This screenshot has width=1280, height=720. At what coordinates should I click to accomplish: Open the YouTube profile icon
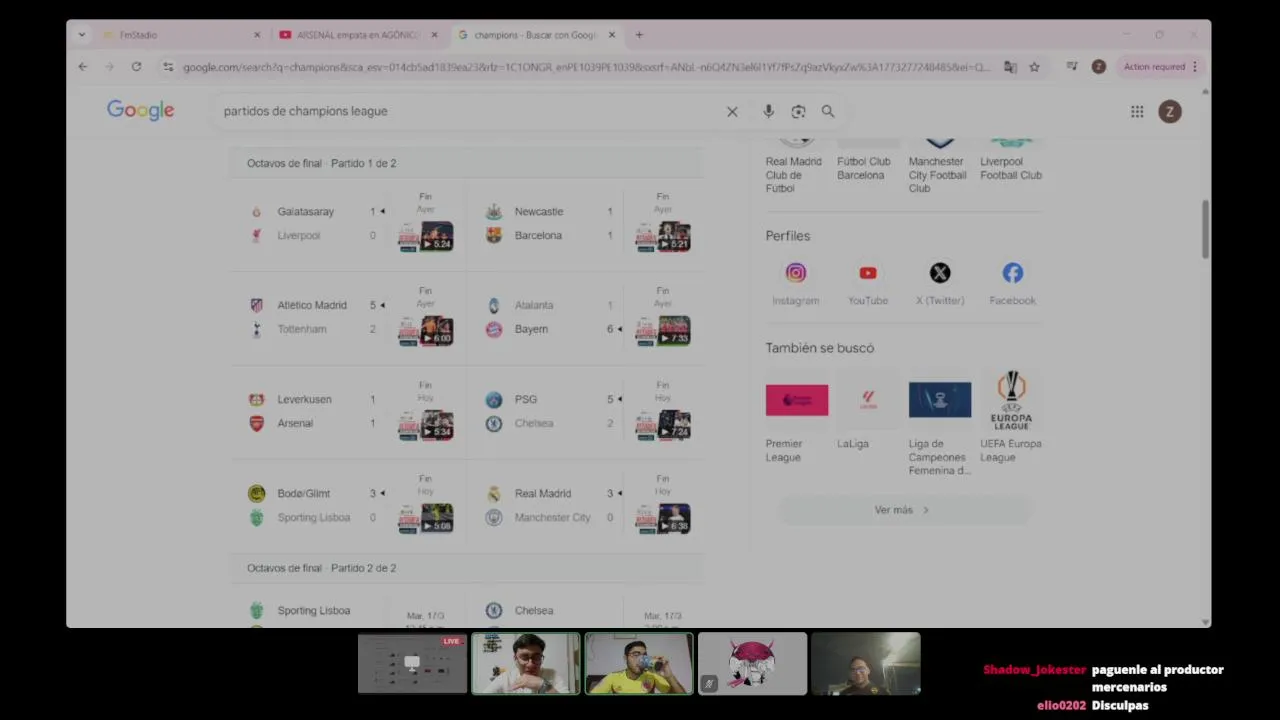click(x=868, y=273)
